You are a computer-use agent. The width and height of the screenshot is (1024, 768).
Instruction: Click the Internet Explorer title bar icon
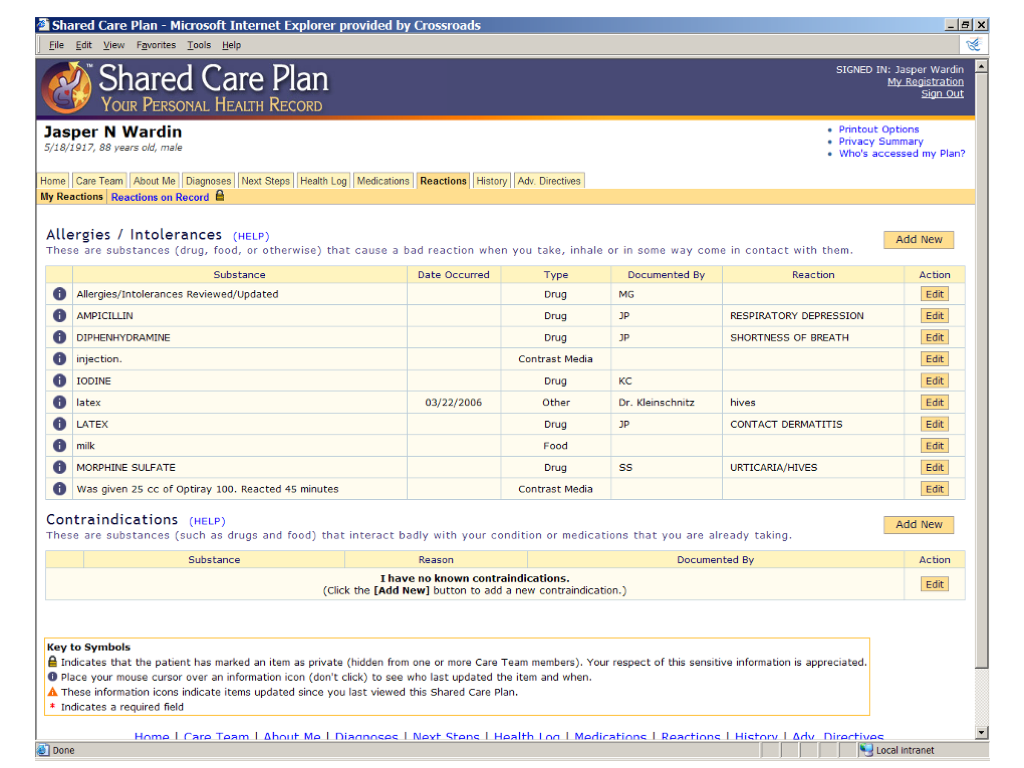[x=44, y=25]
